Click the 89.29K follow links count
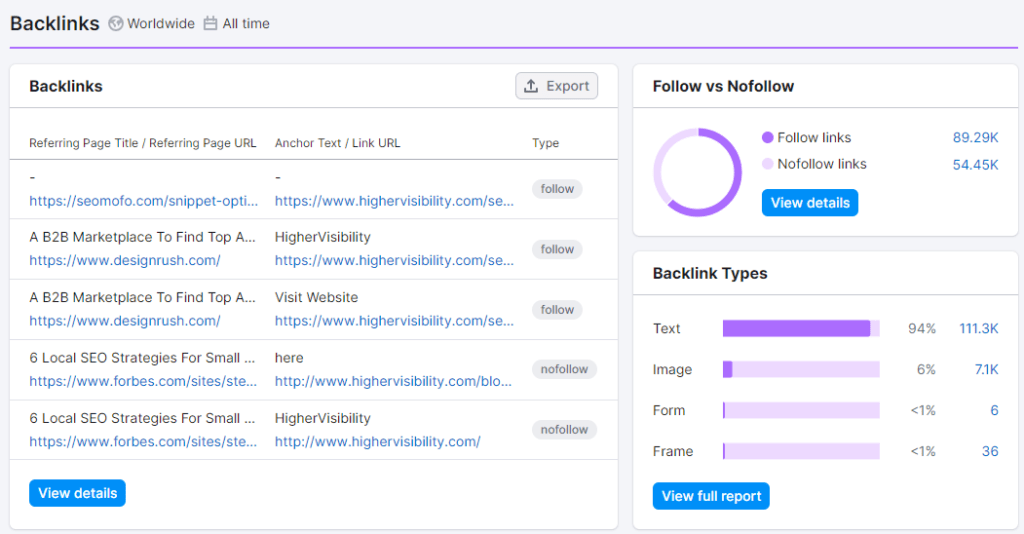 pos(975,138)
